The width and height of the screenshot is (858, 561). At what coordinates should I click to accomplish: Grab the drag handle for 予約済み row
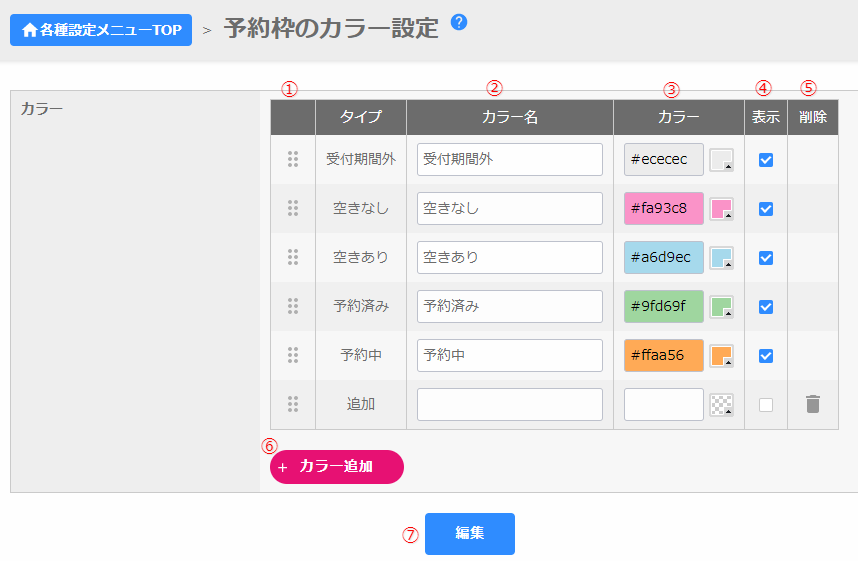point(293,306)
